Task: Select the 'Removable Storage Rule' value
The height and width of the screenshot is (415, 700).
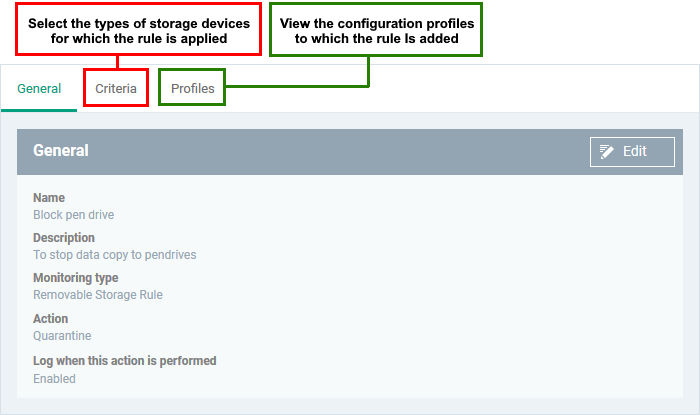Action: 98,295
